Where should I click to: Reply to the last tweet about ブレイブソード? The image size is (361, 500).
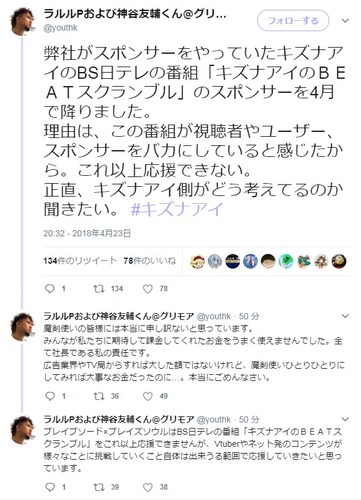click(50, 487)
